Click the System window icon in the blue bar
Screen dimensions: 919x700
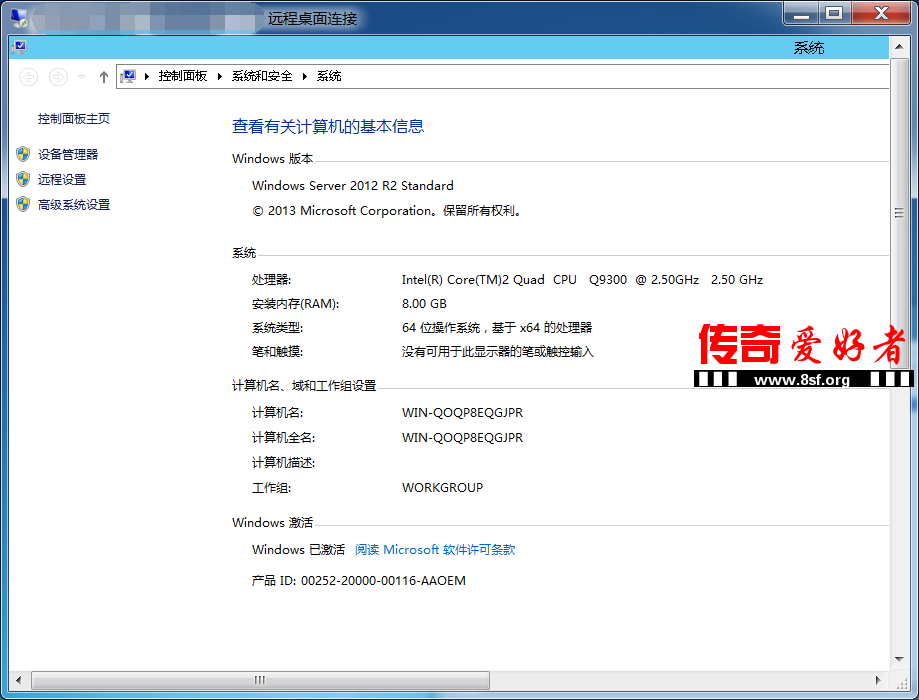[19, 47]
